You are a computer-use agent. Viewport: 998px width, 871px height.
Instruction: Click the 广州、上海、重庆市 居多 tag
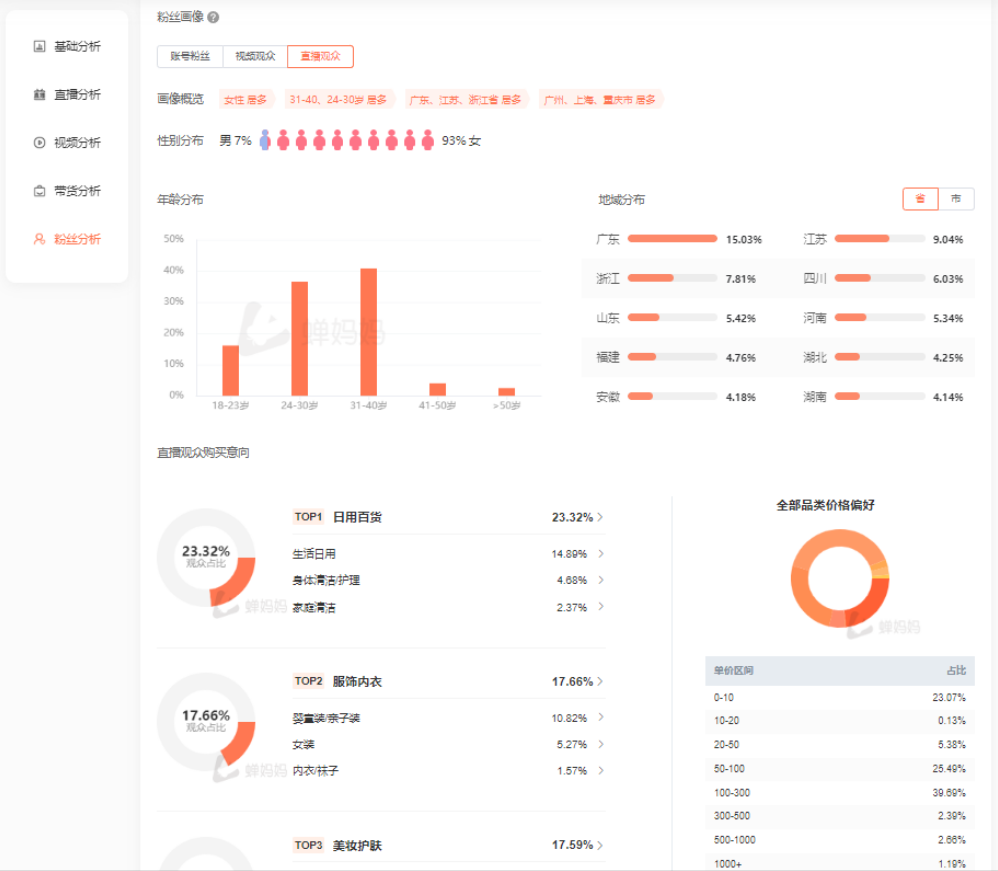click(600, 99)
